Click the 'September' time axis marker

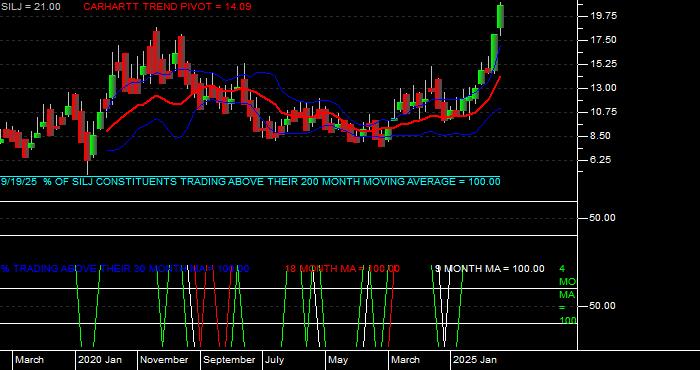point(229,360)
